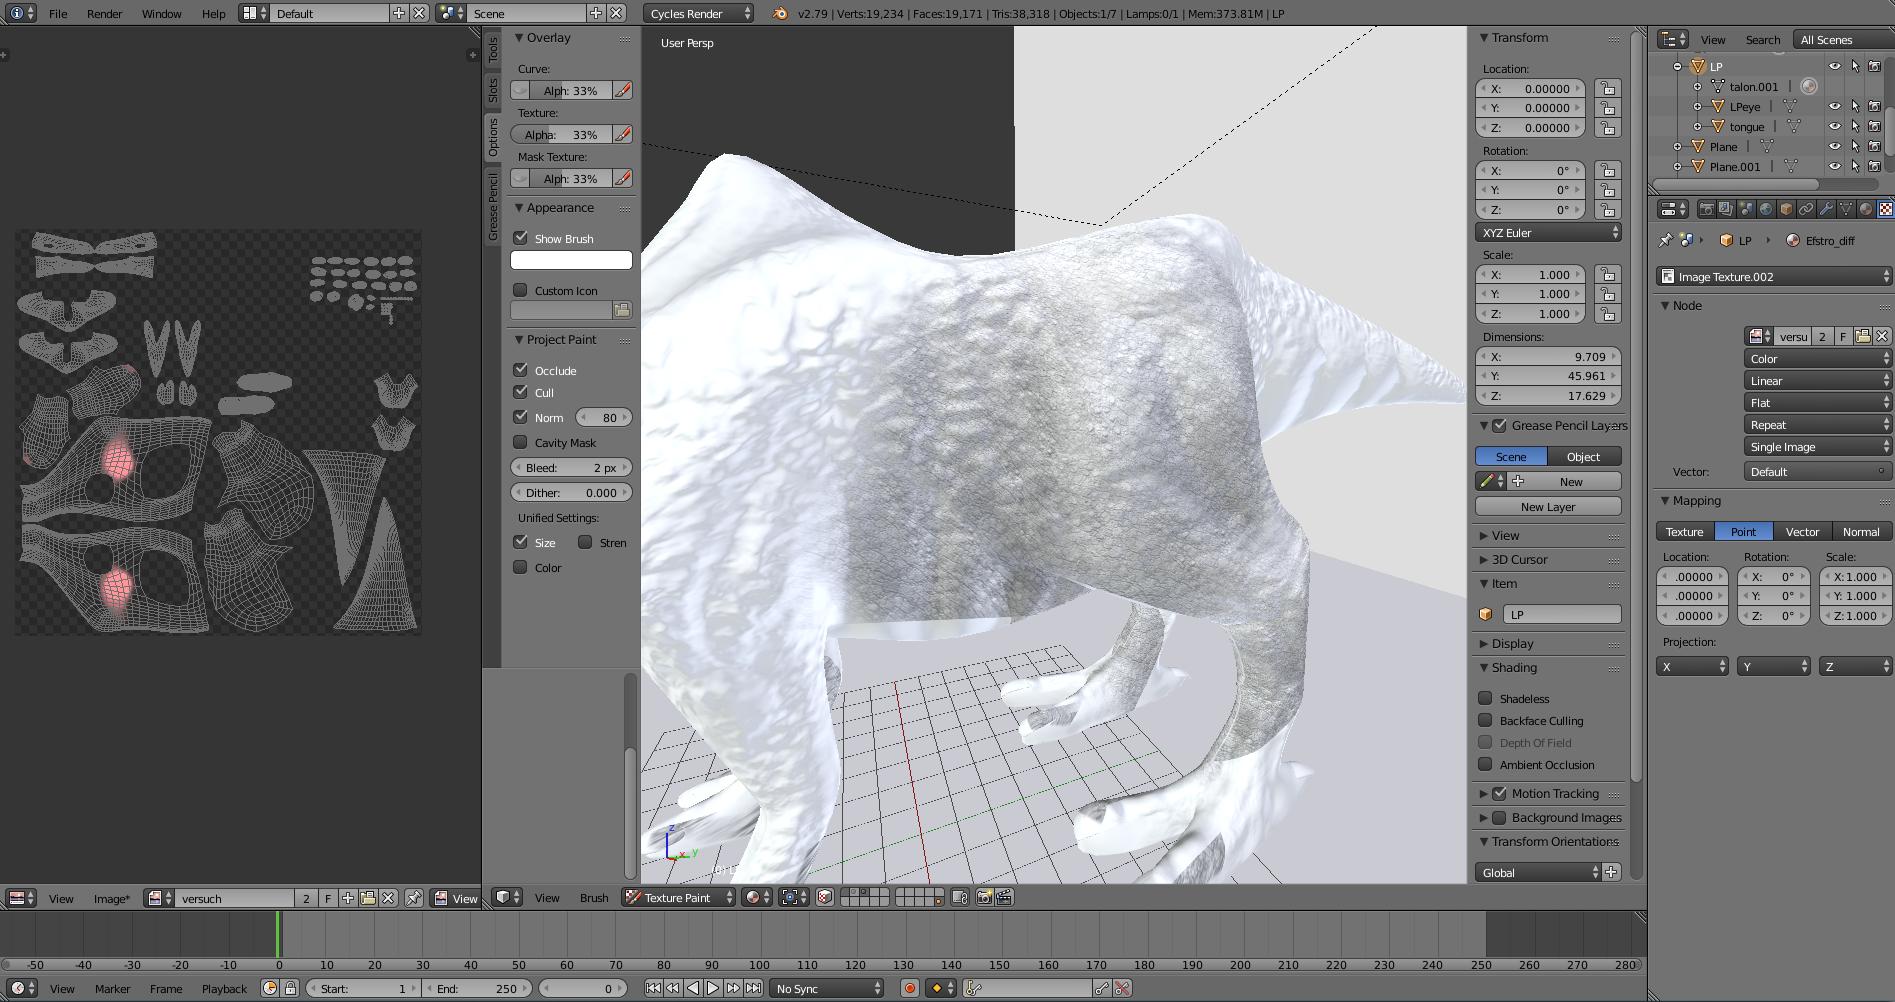Open the Object properties cube icon

pyautogui.click(x=1786, y=209)
